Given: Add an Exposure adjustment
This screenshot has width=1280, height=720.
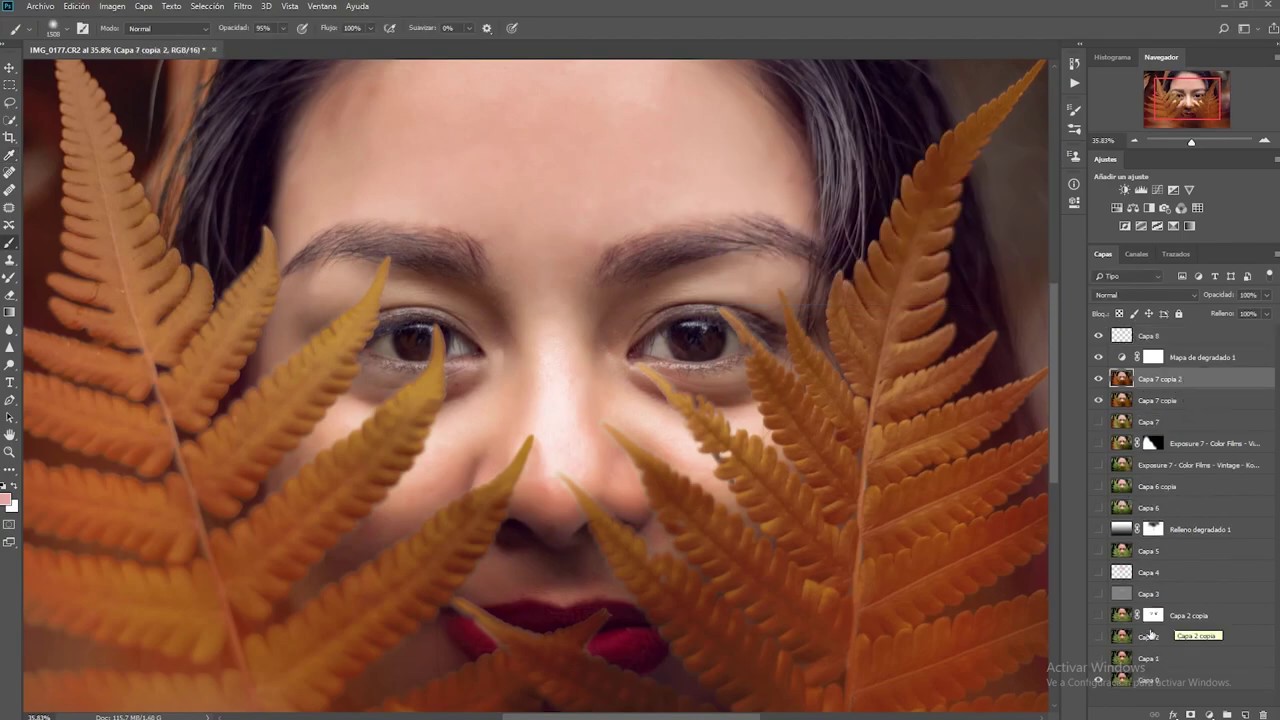Looking at the screenshot, I should click(1173, 190).
